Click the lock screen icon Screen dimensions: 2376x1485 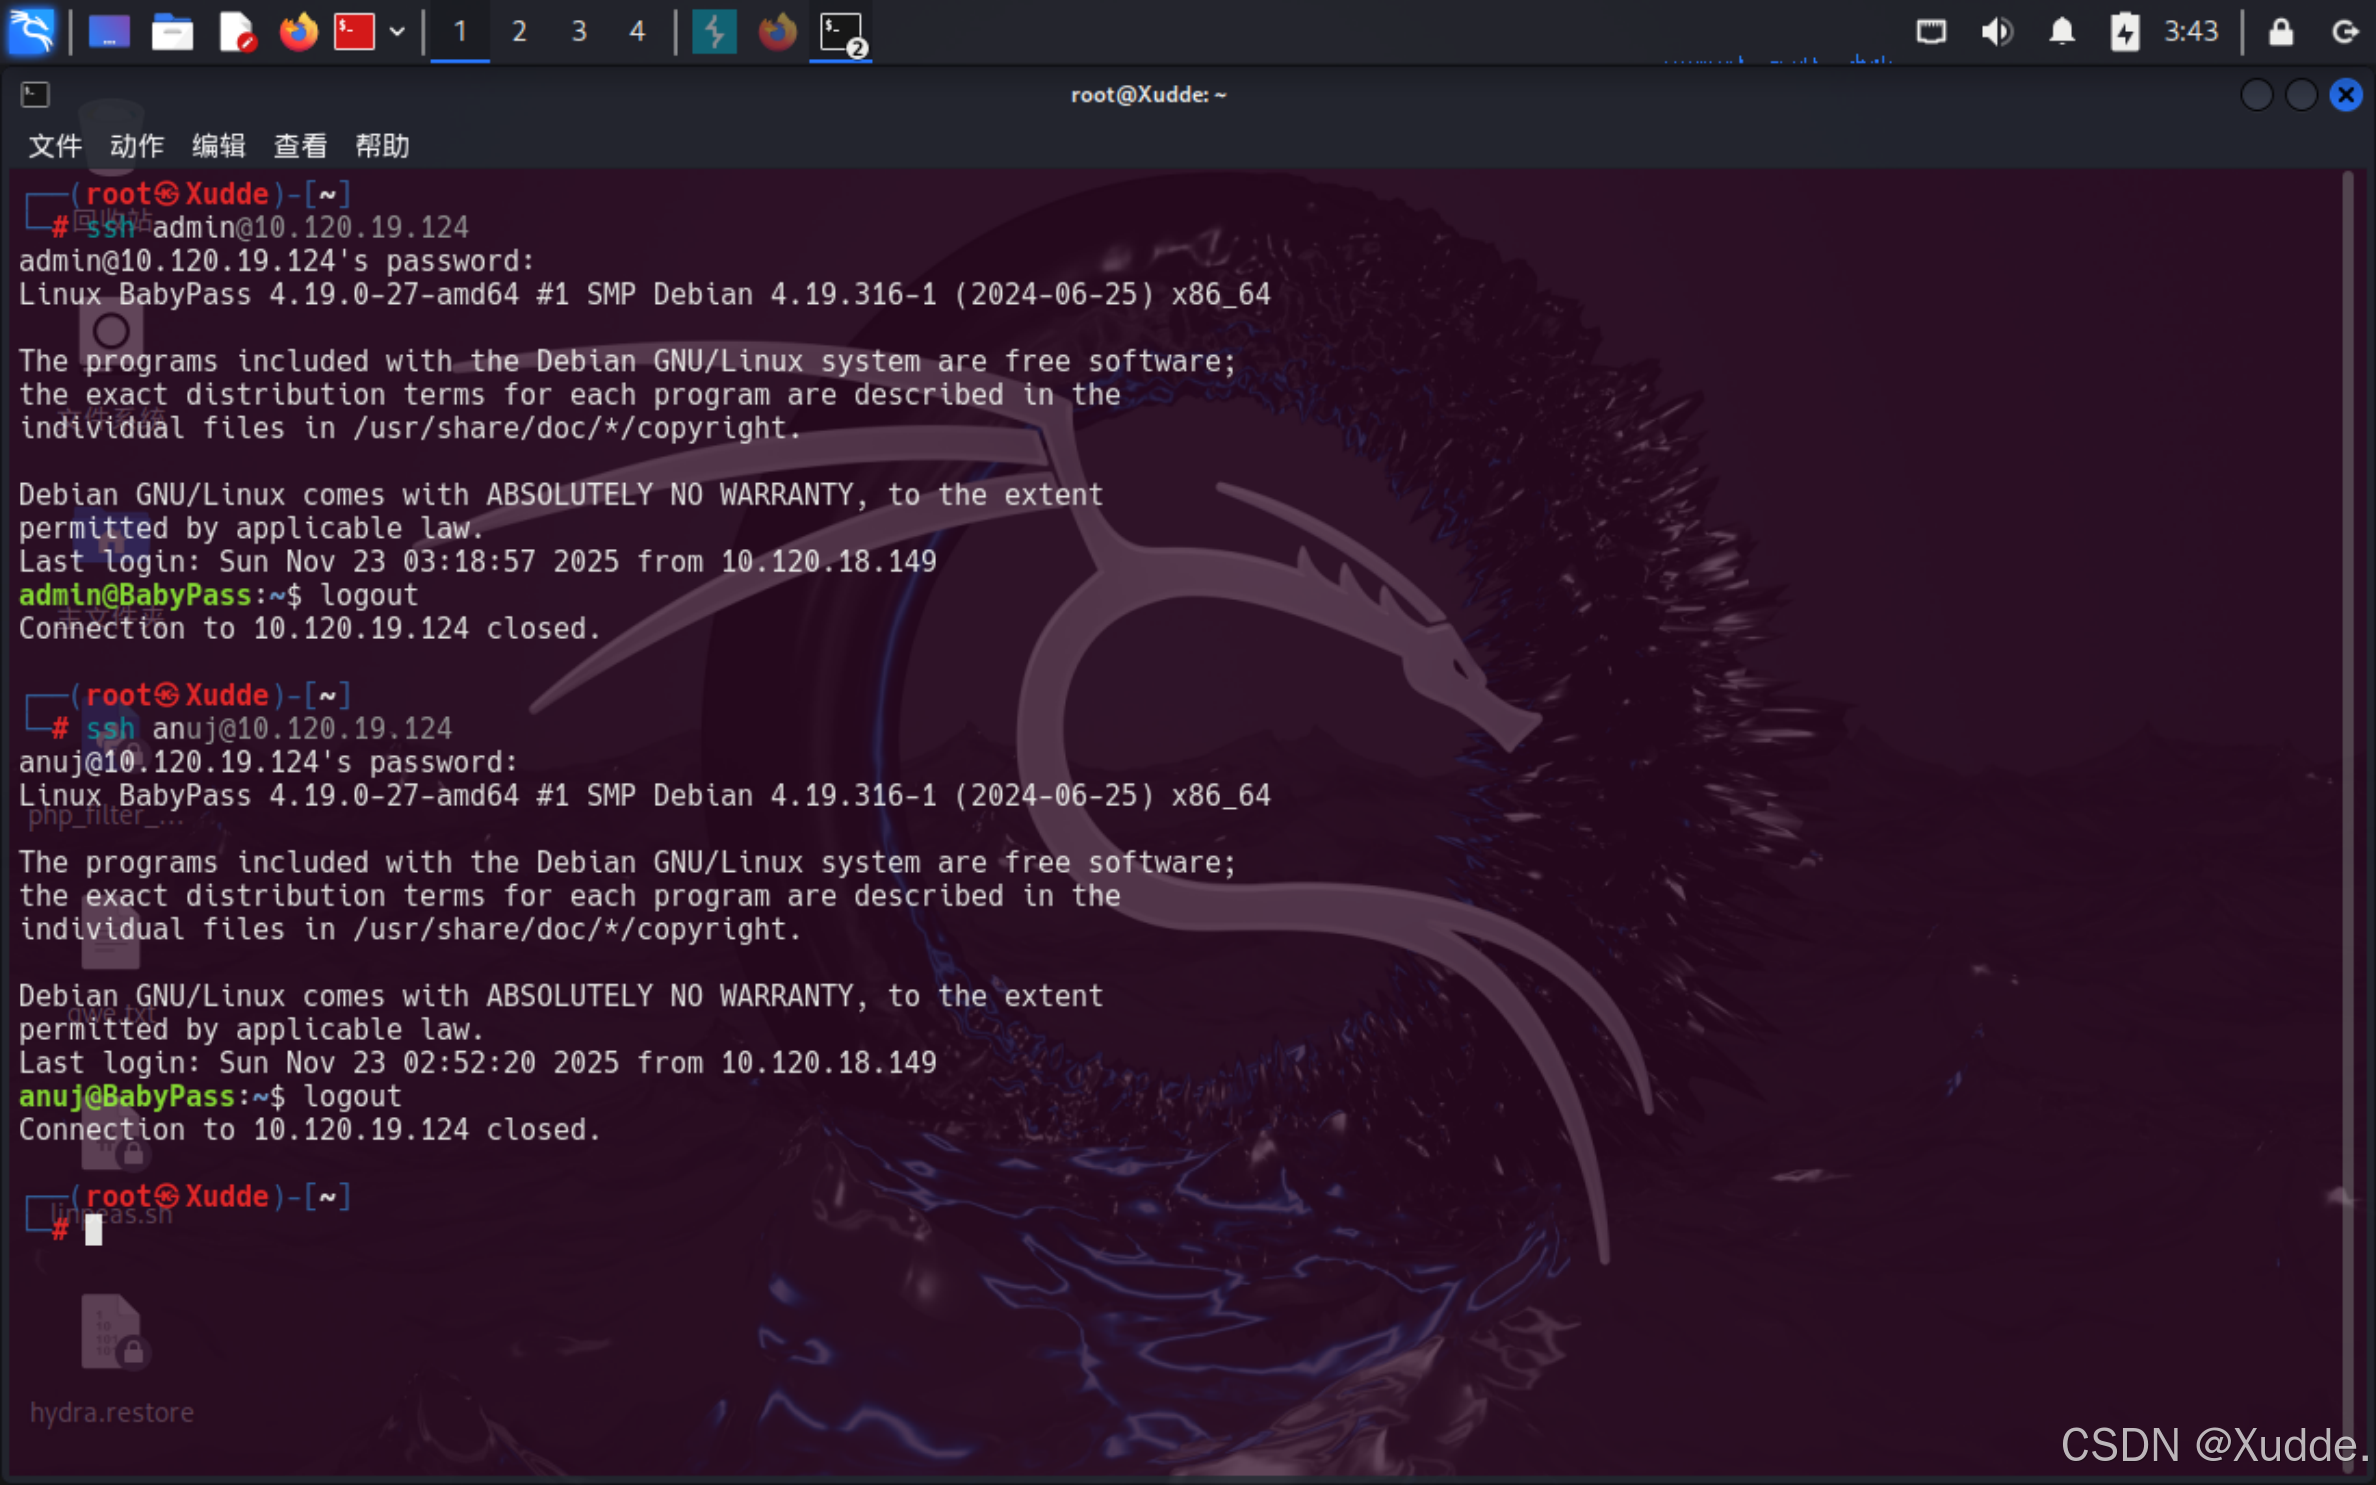[x=2280, y=32]
